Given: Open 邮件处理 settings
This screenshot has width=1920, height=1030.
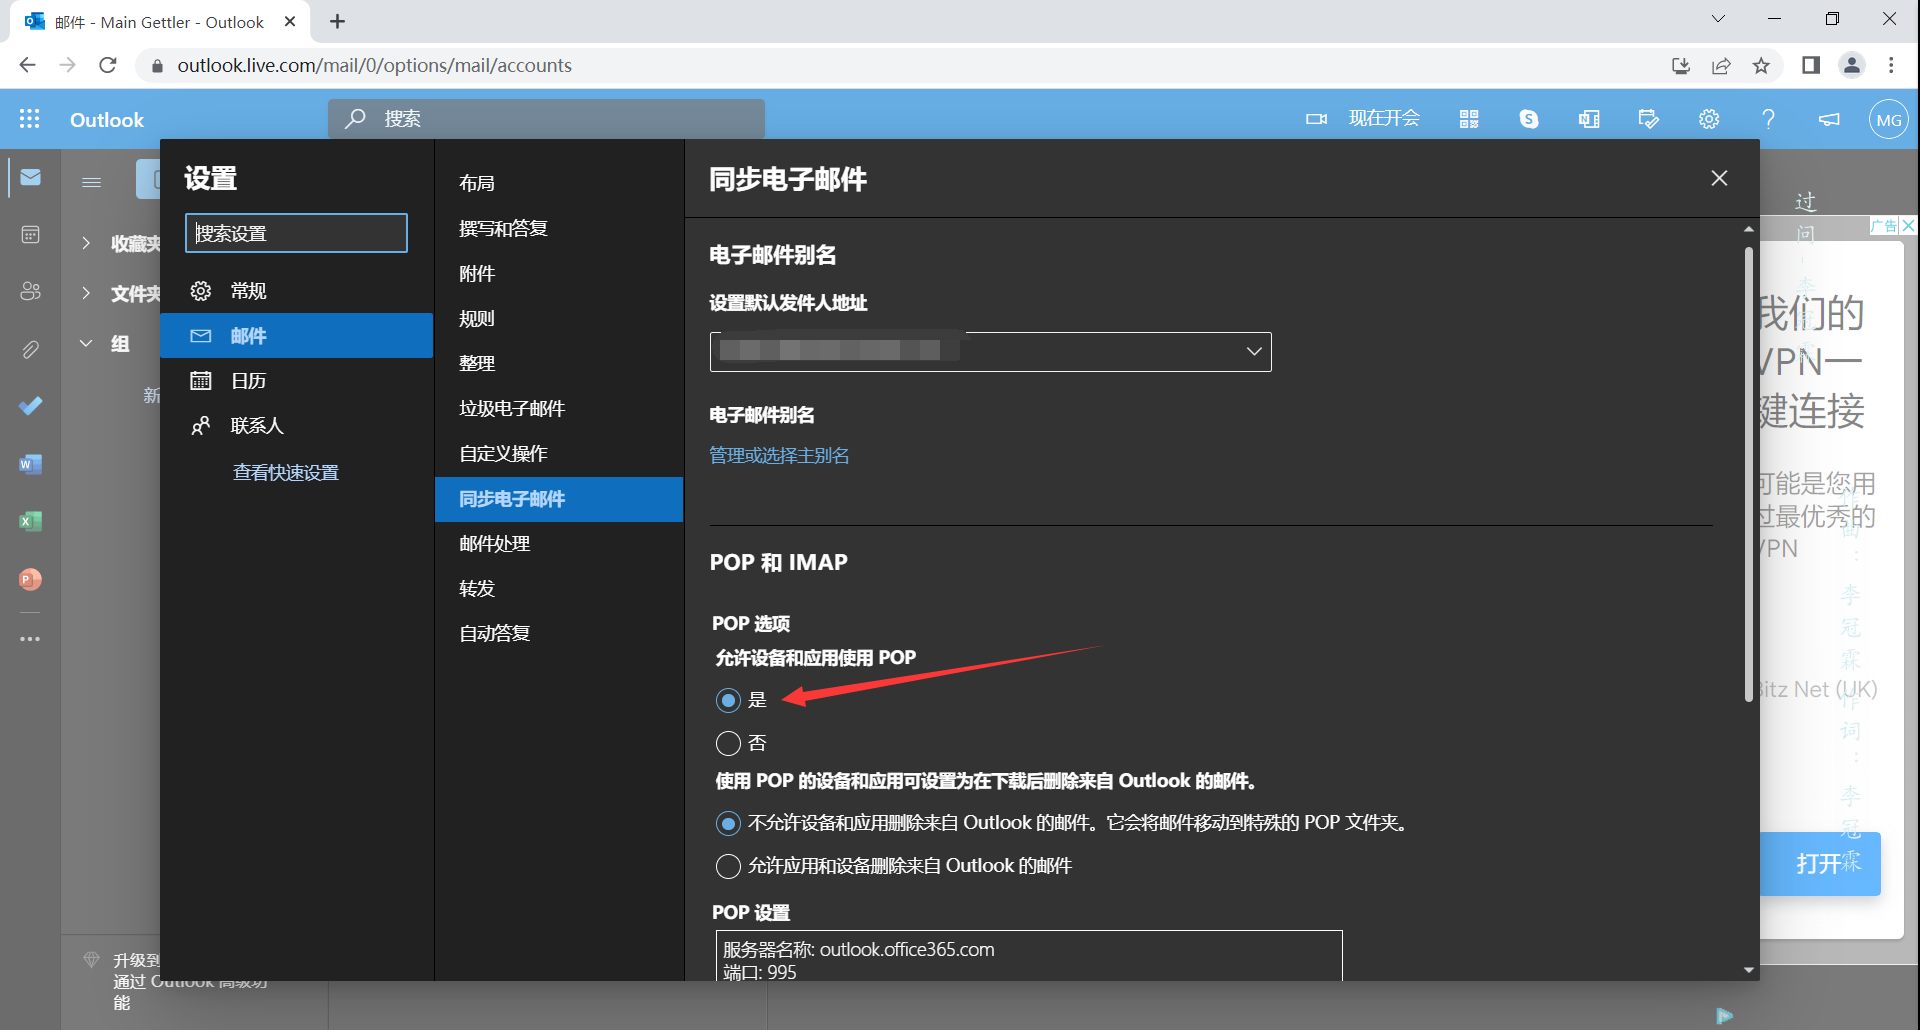Looking at the screenshot, I should pyautogui.click(x=559, y=544).
